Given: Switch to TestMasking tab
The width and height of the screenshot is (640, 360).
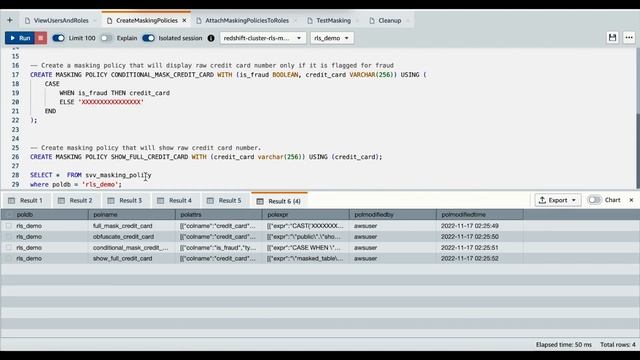Looking at the screenshot, I should [x=333, y=20].
